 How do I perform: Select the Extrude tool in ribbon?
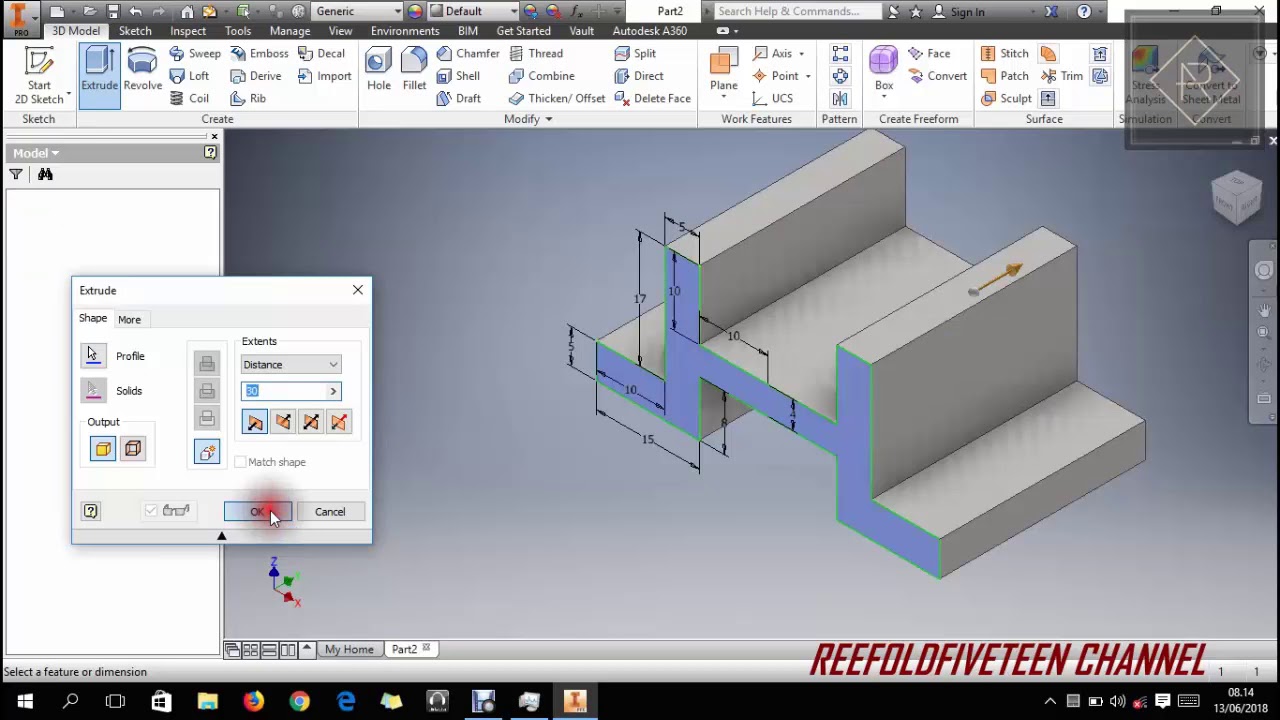click(99, 76)
